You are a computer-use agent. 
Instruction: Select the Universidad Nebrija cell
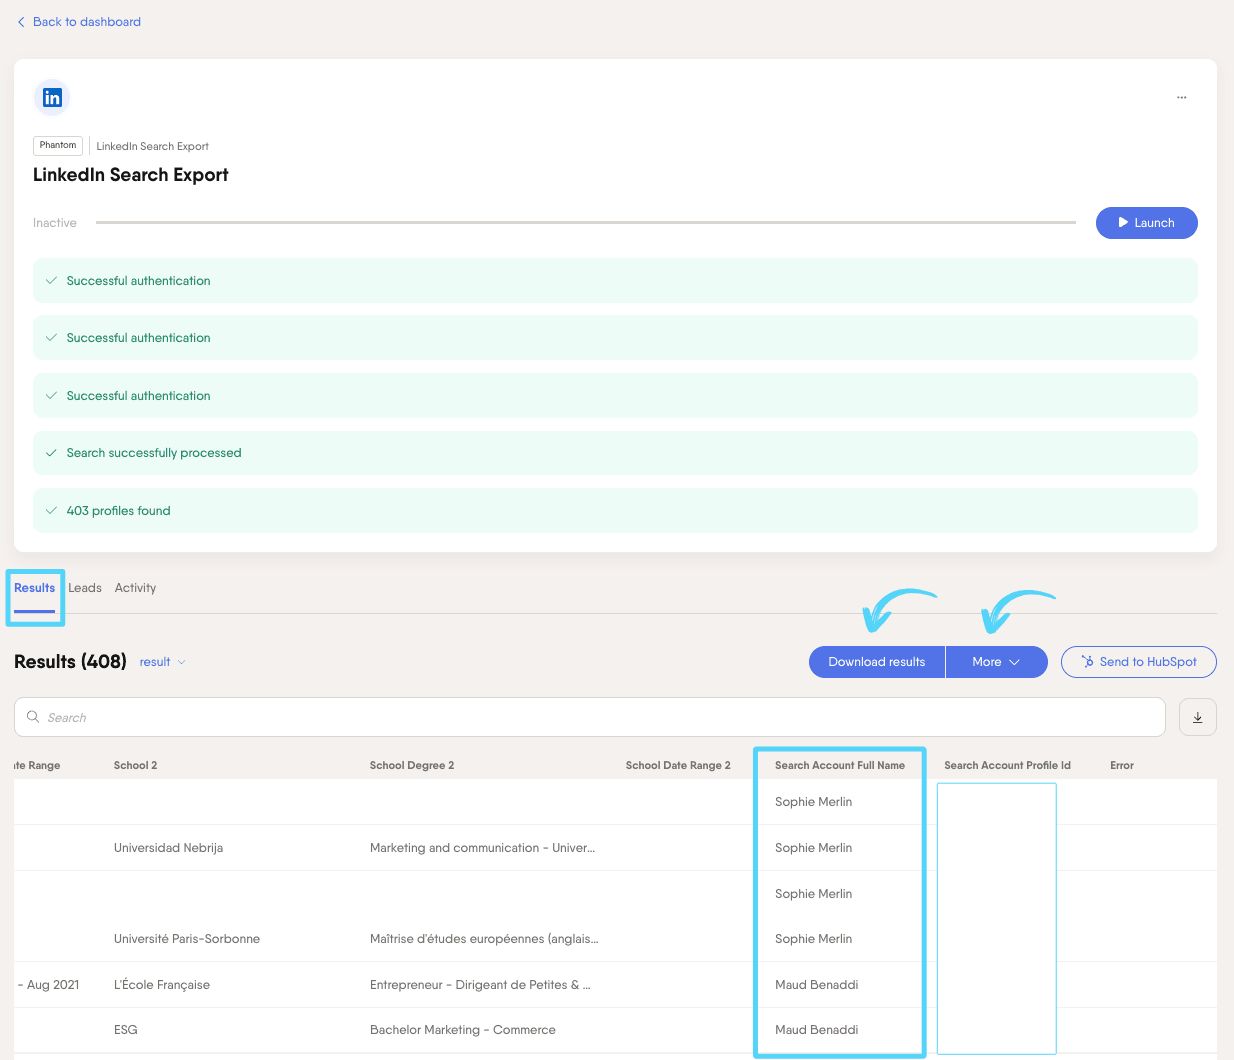coord(169,848)
